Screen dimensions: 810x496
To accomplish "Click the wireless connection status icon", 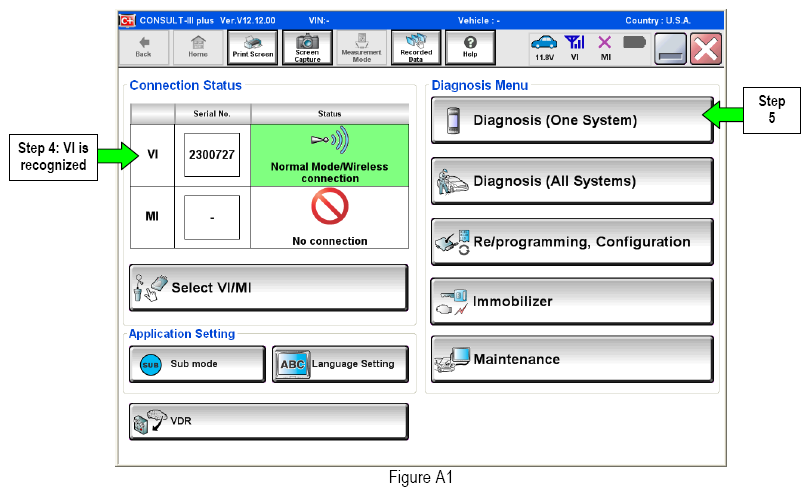I will click(x=330, y=140).
